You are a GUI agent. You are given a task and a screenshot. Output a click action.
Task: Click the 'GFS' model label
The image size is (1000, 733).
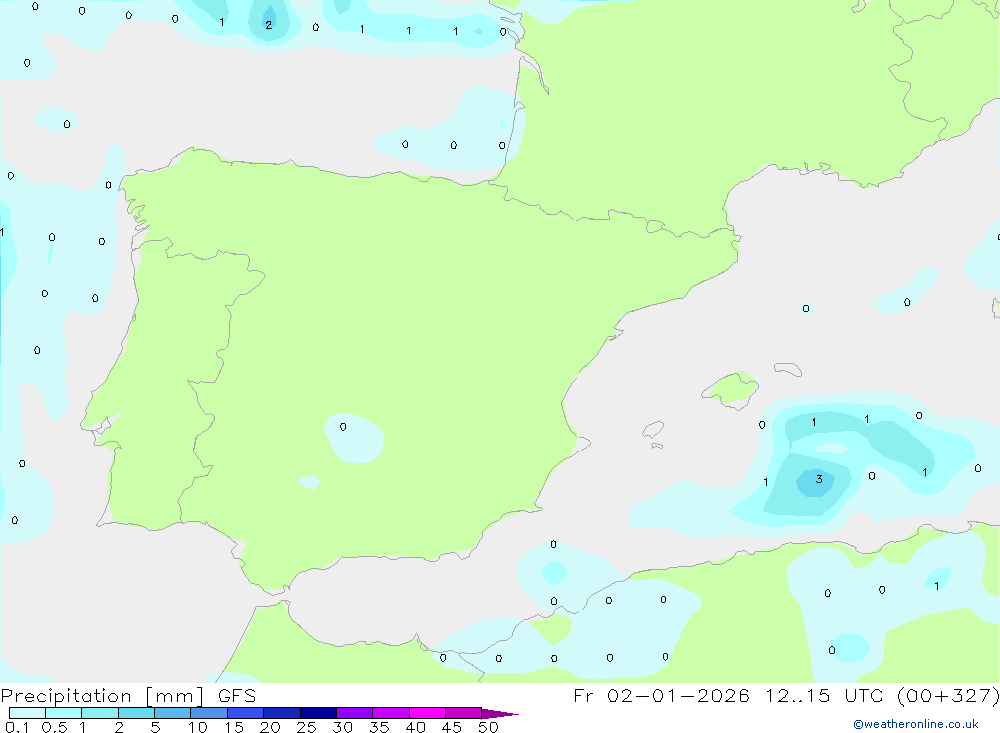pos(237,696)
